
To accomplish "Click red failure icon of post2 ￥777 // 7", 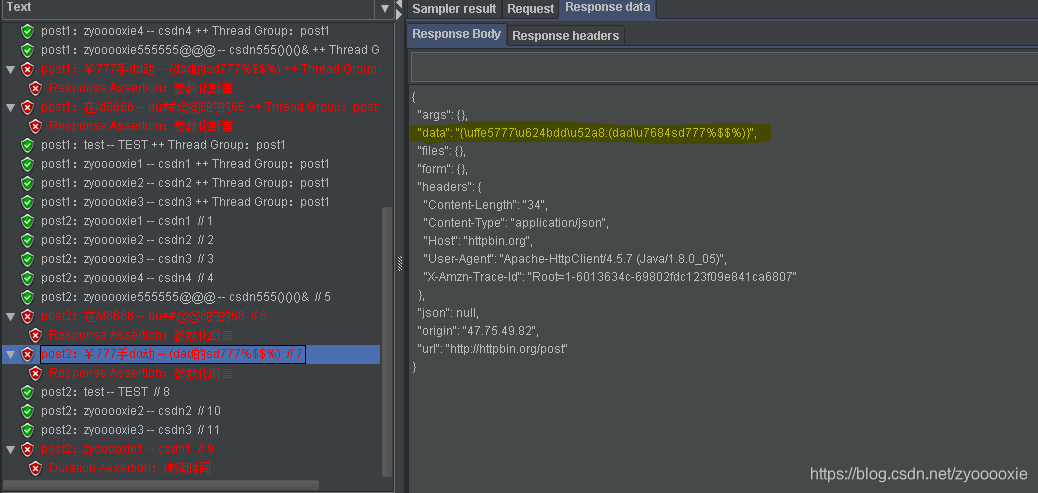I will (27, 355).
